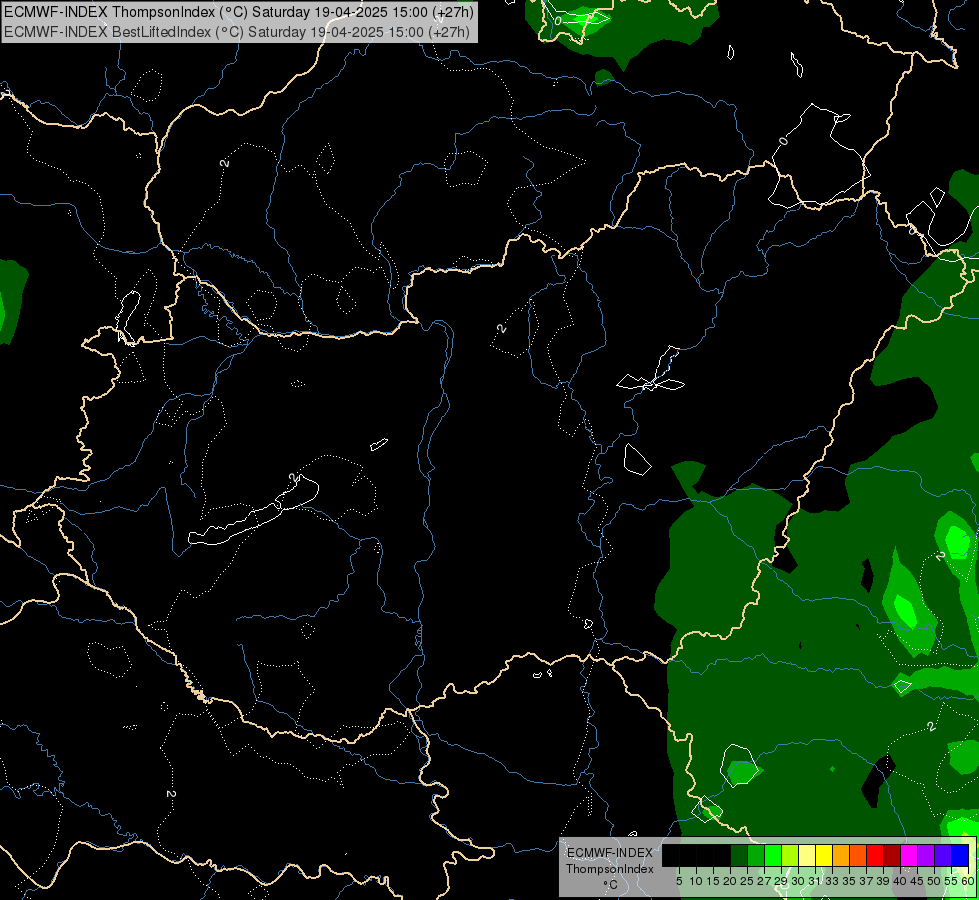Click the ThompsonIndex title line at top
This screenshot has width=979, height=900.
coord(239,12)
